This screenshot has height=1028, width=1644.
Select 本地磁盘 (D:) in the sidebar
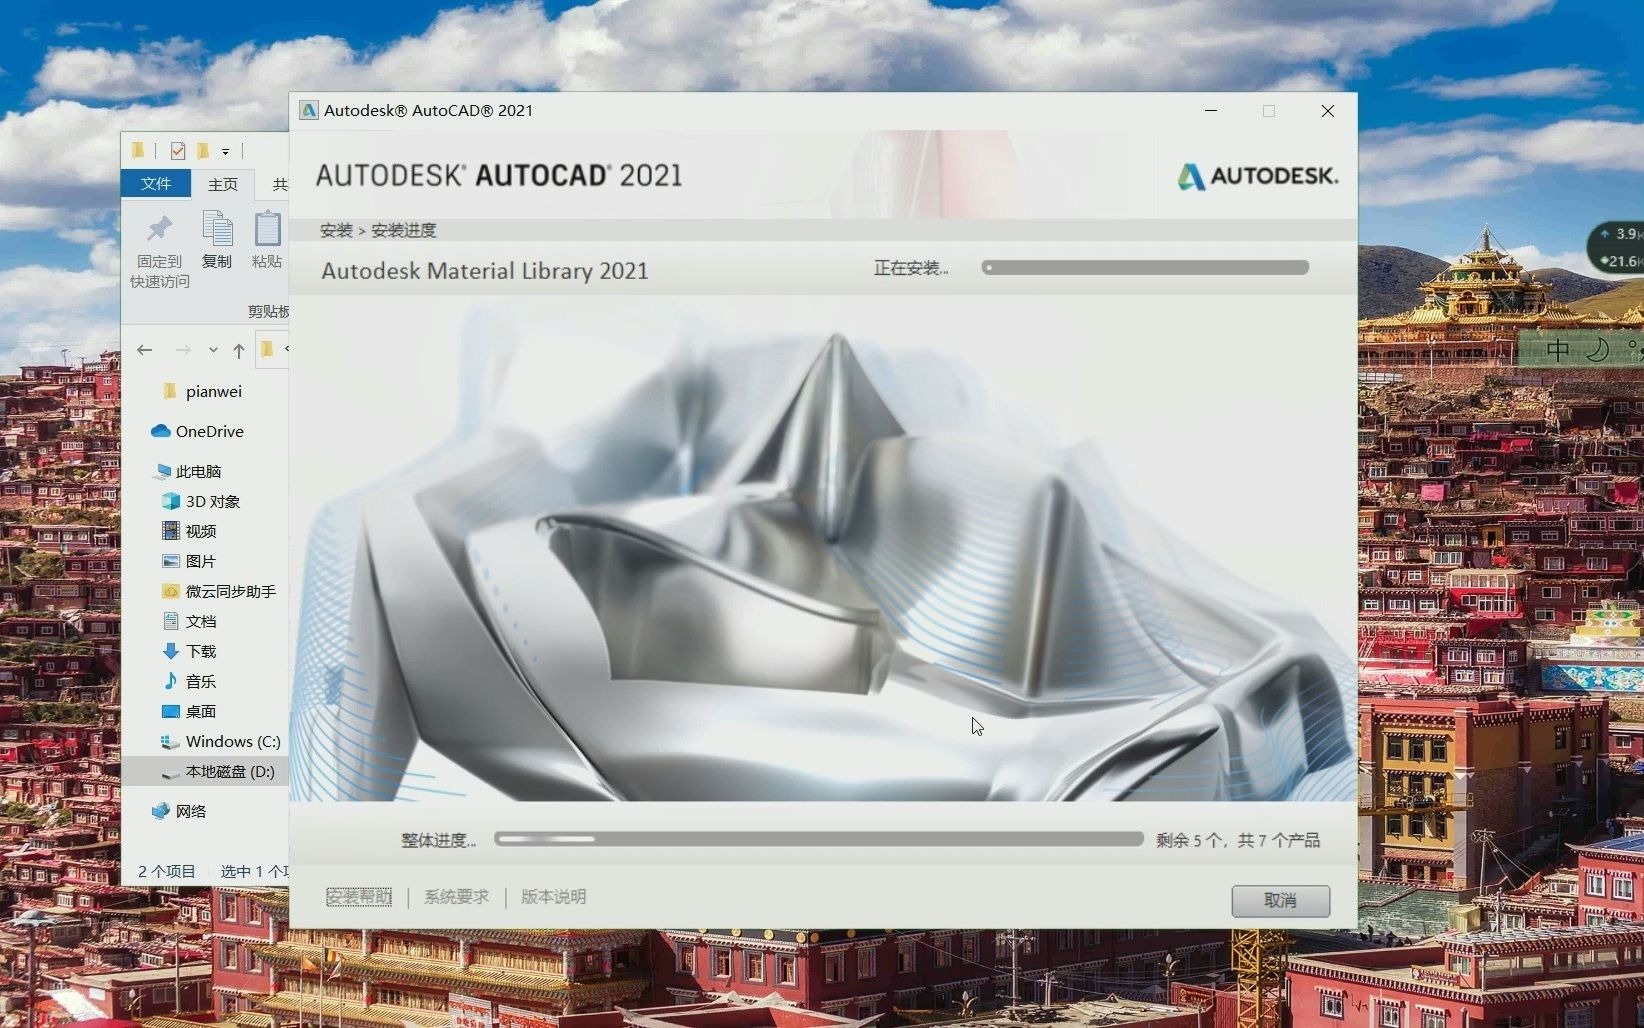(228, 771)
